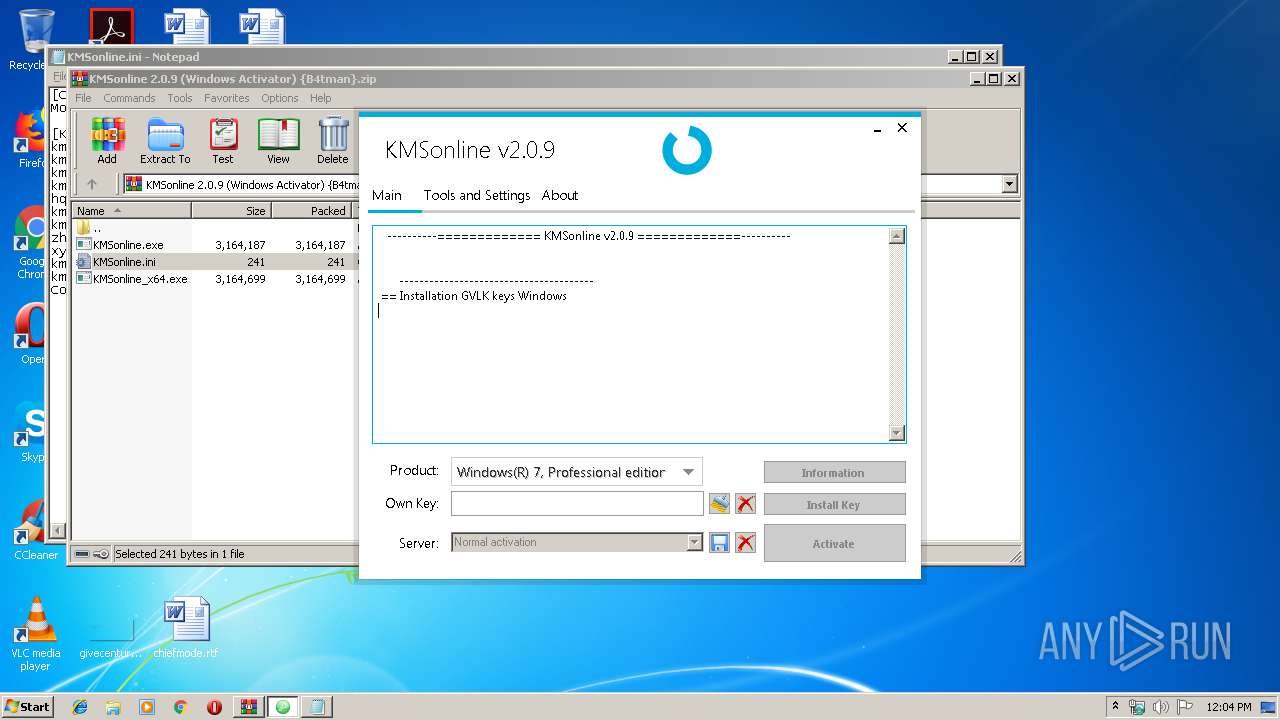The width and height of the screenshot is (1280, 720).
Task: Show hidden tray icons arrow
Action: pyautogui.click(x=1116, y=707)
